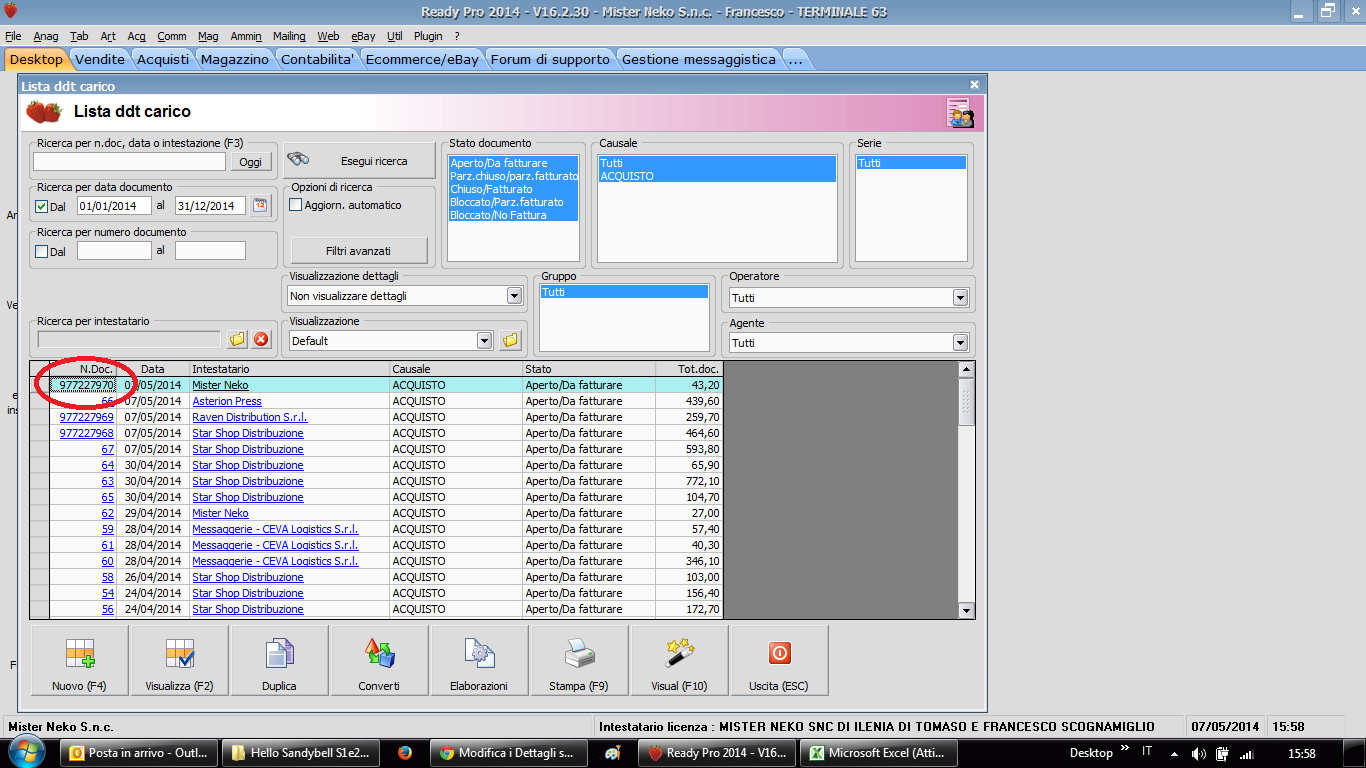Screen dimensions: 1366x768
Task: Expand Visualizzazione dettagli dropdown
Action: point(514,296)
